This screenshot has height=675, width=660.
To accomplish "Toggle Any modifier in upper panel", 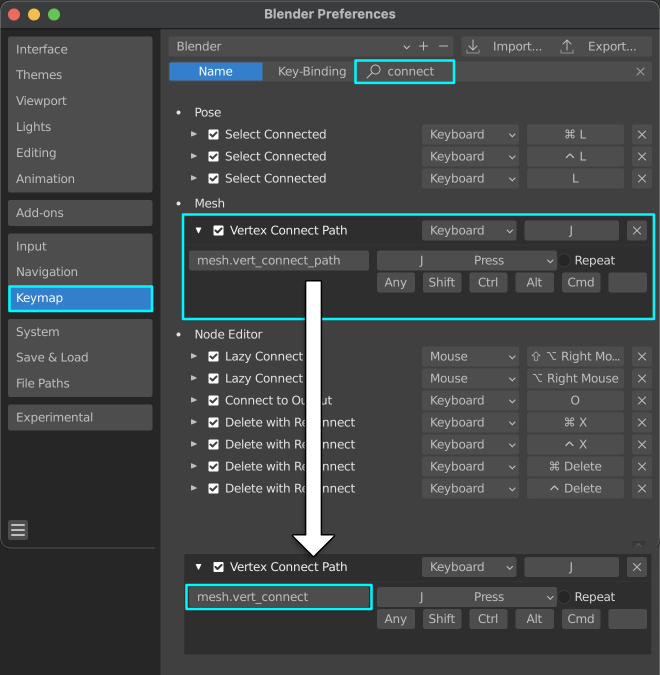I will (396, 283).
